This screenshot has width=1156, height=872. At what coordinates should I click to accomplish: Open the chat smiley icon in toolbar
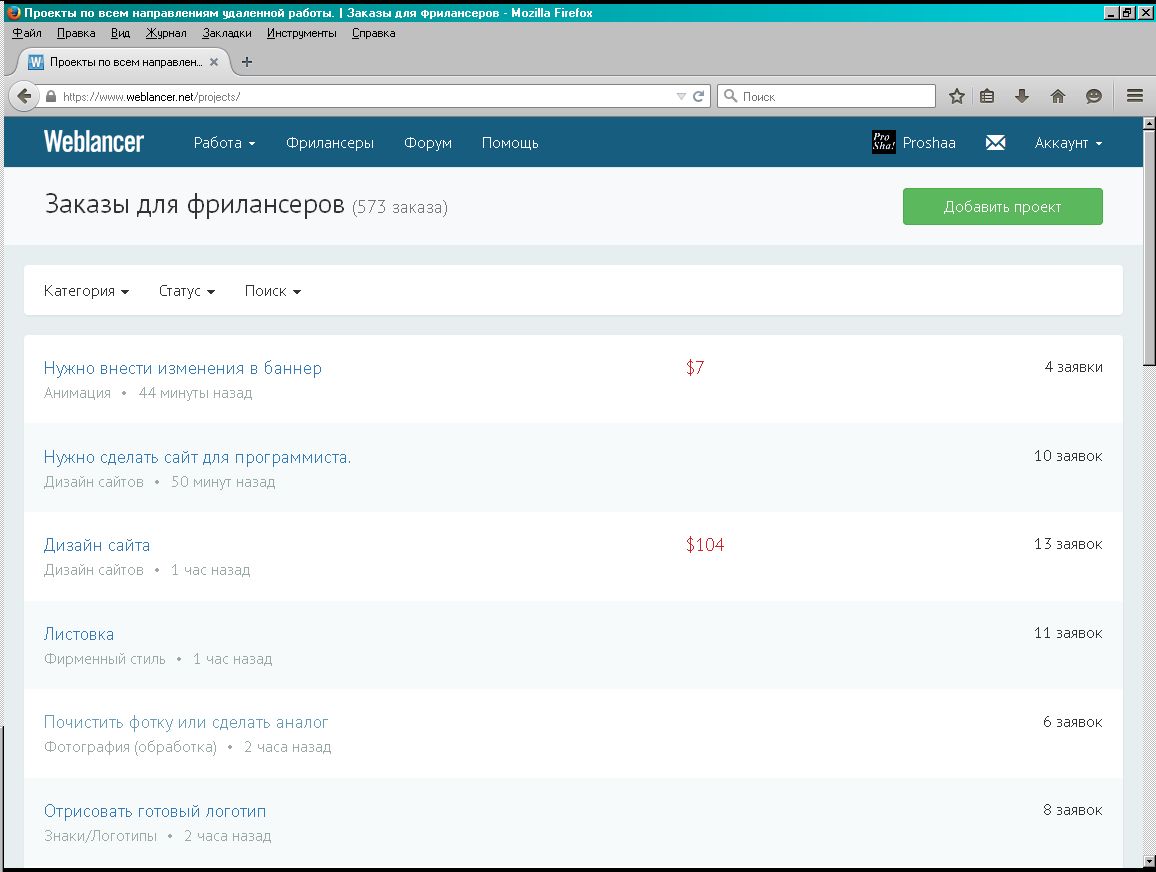pyautogui.click(x=1094, y=96)
